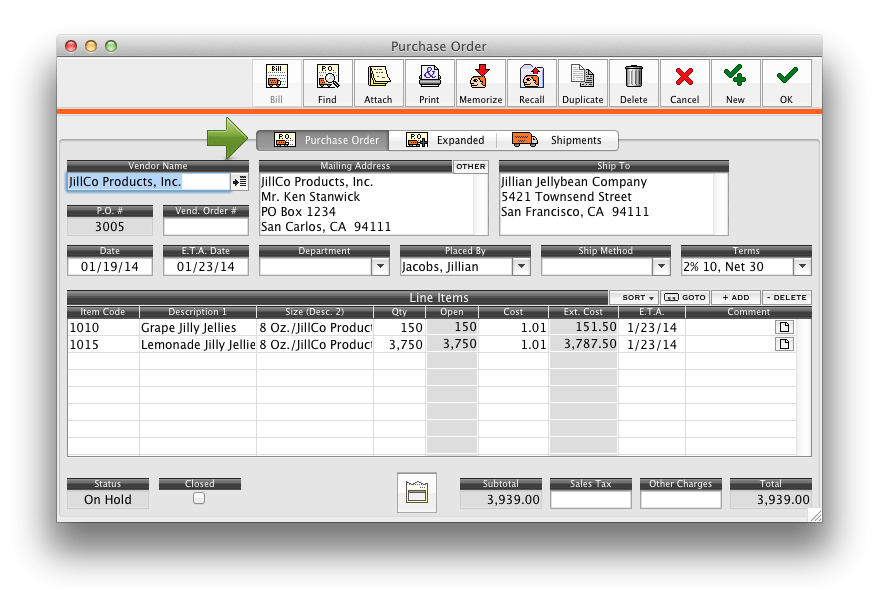Attach a note to this purchase order
The image size is (879, 601).
click(x=378, y=83)
